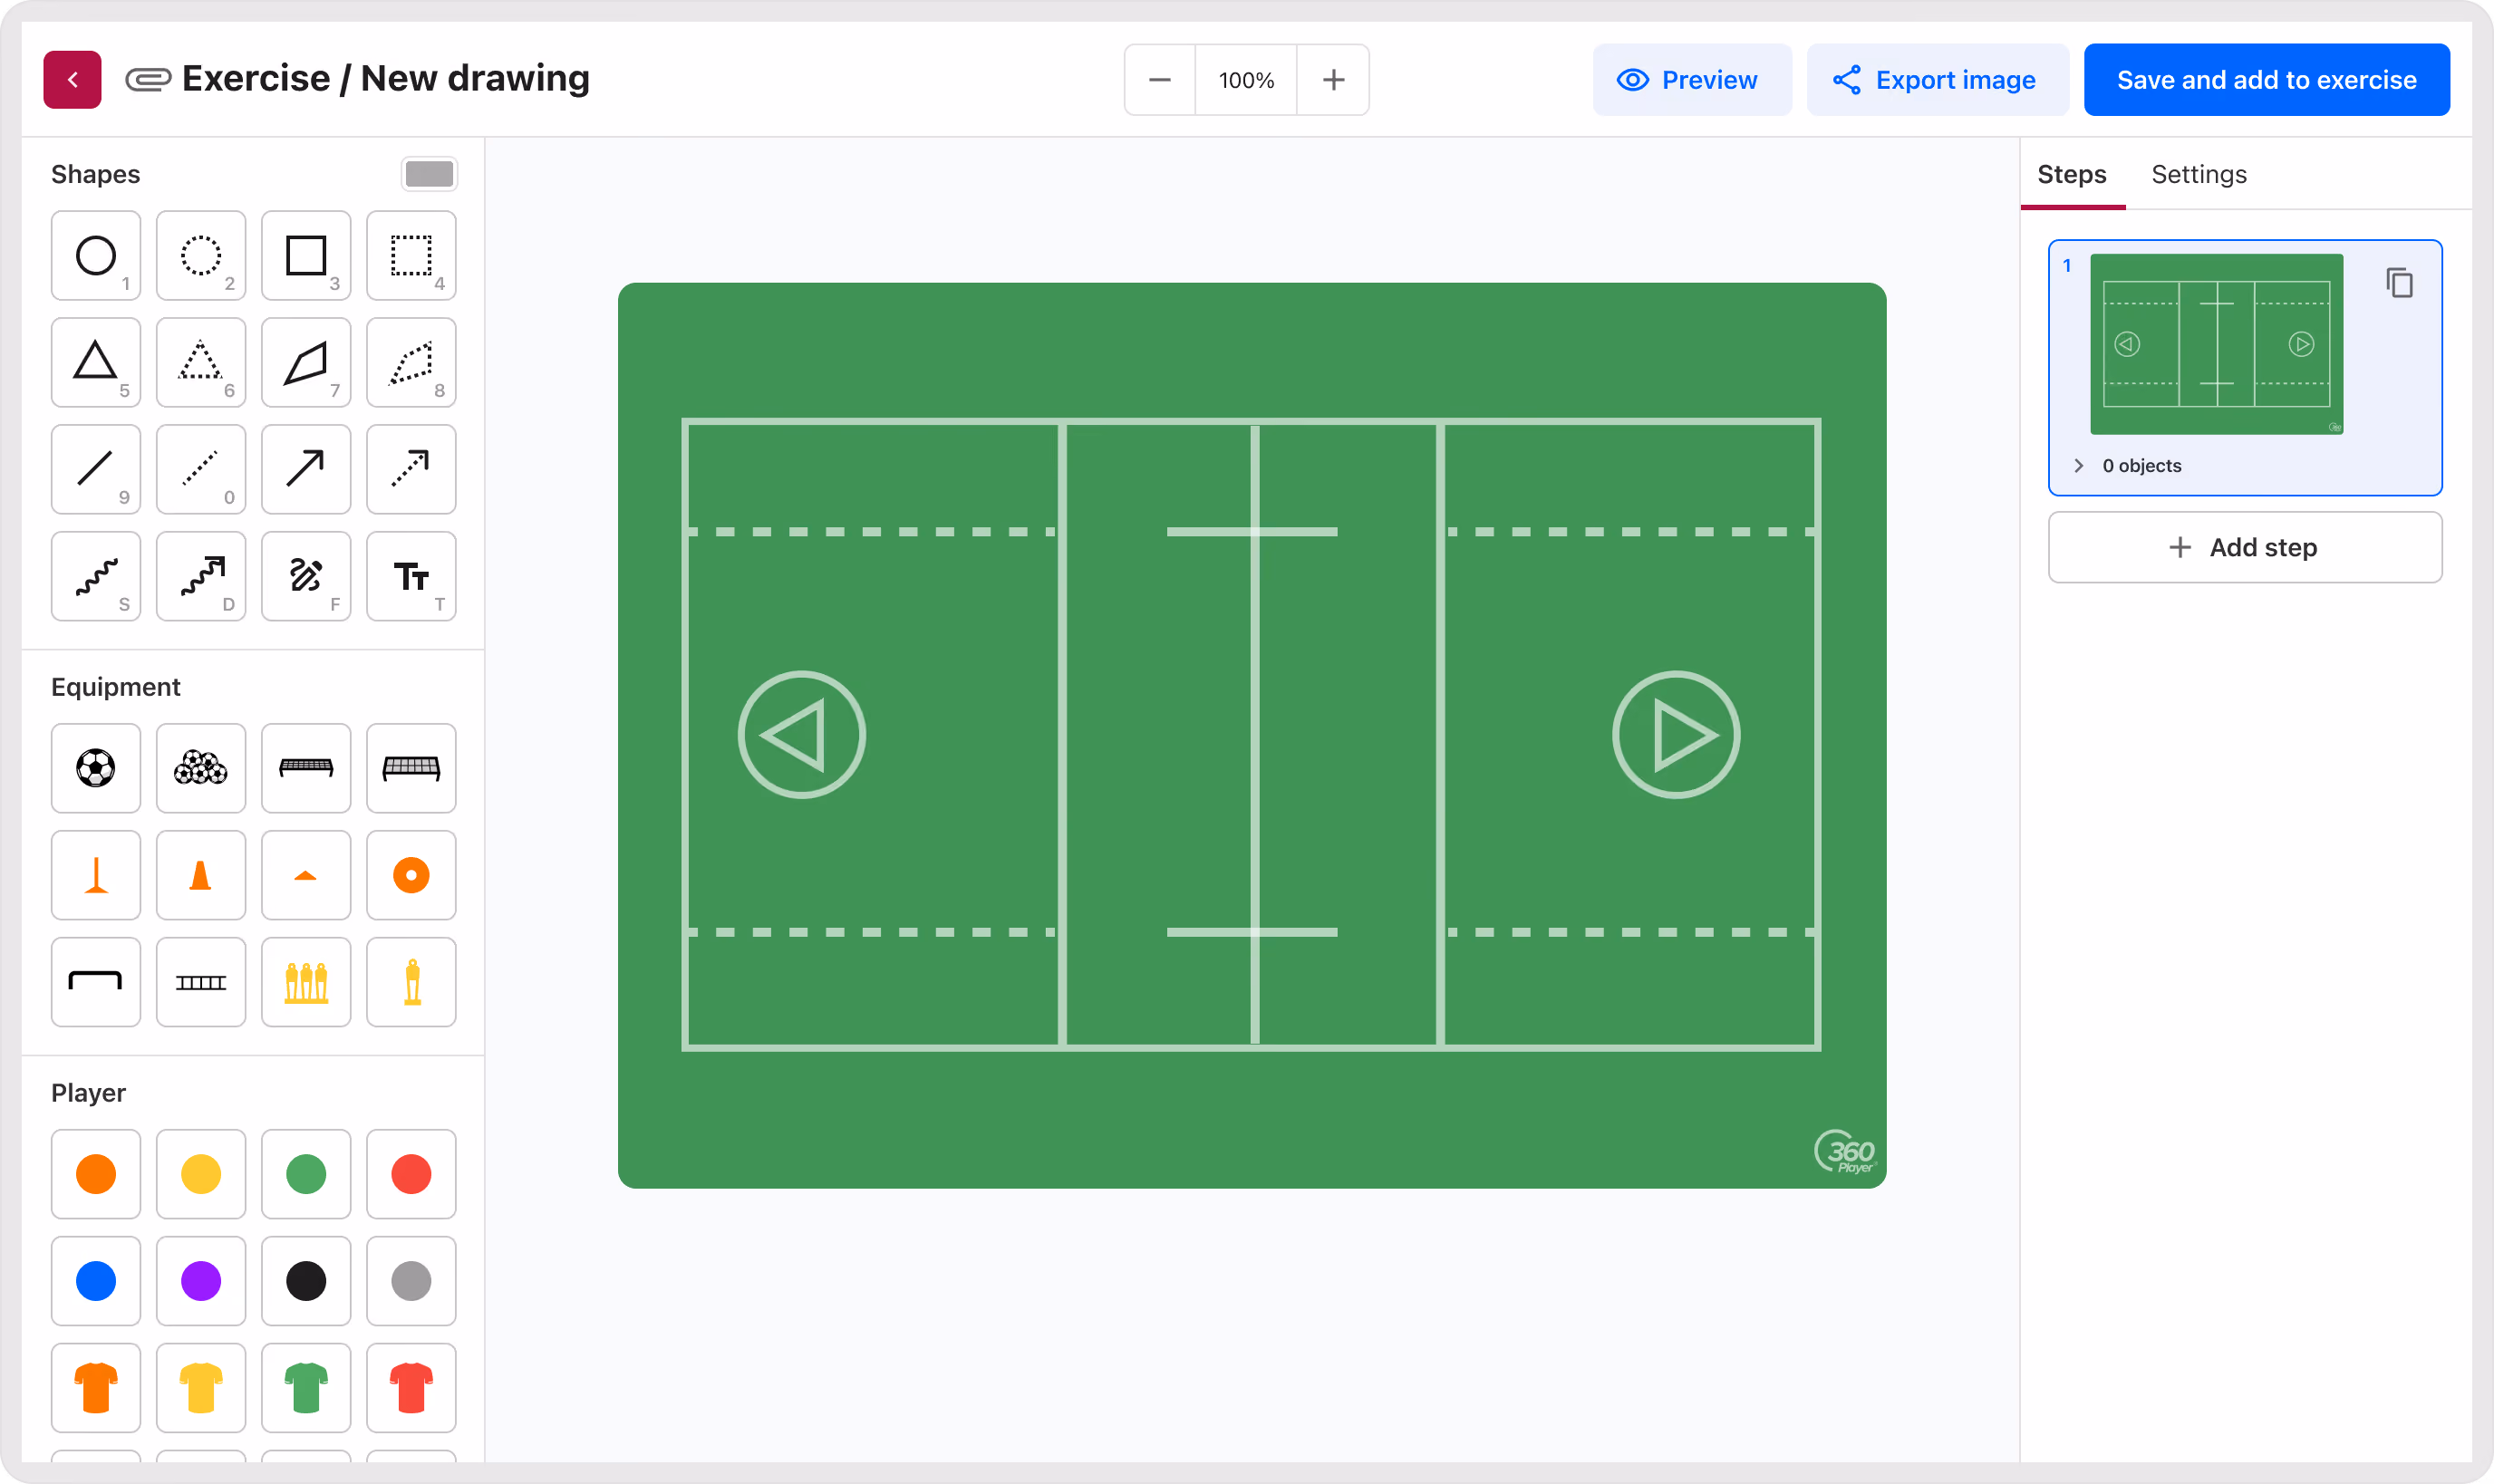Add the small goal equipment
The height and width of the screenshot is (1484, 2494).
tap(306, 768)
